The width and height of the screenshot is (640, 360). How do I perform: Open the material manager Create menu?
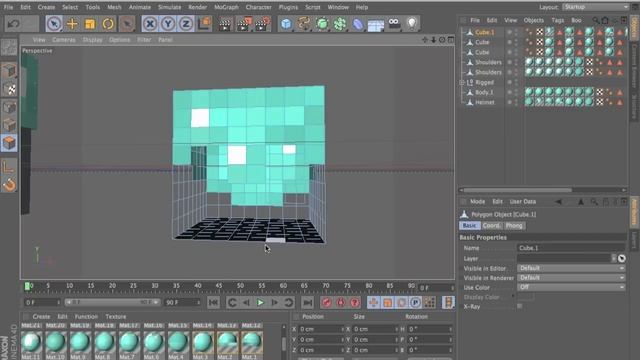click(41, 316)
